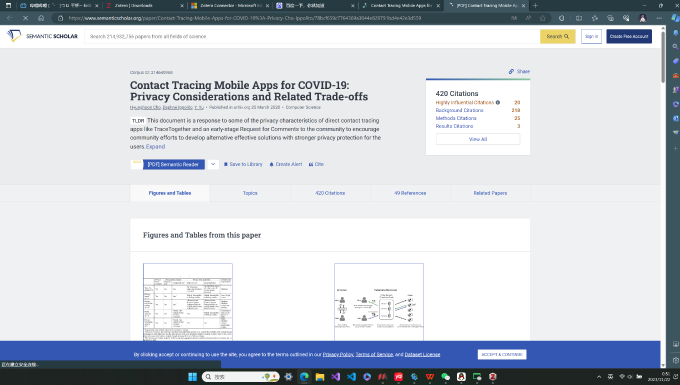Expand the TLDR summary text
Screen dimensions: 680x385
coord(155,147)
